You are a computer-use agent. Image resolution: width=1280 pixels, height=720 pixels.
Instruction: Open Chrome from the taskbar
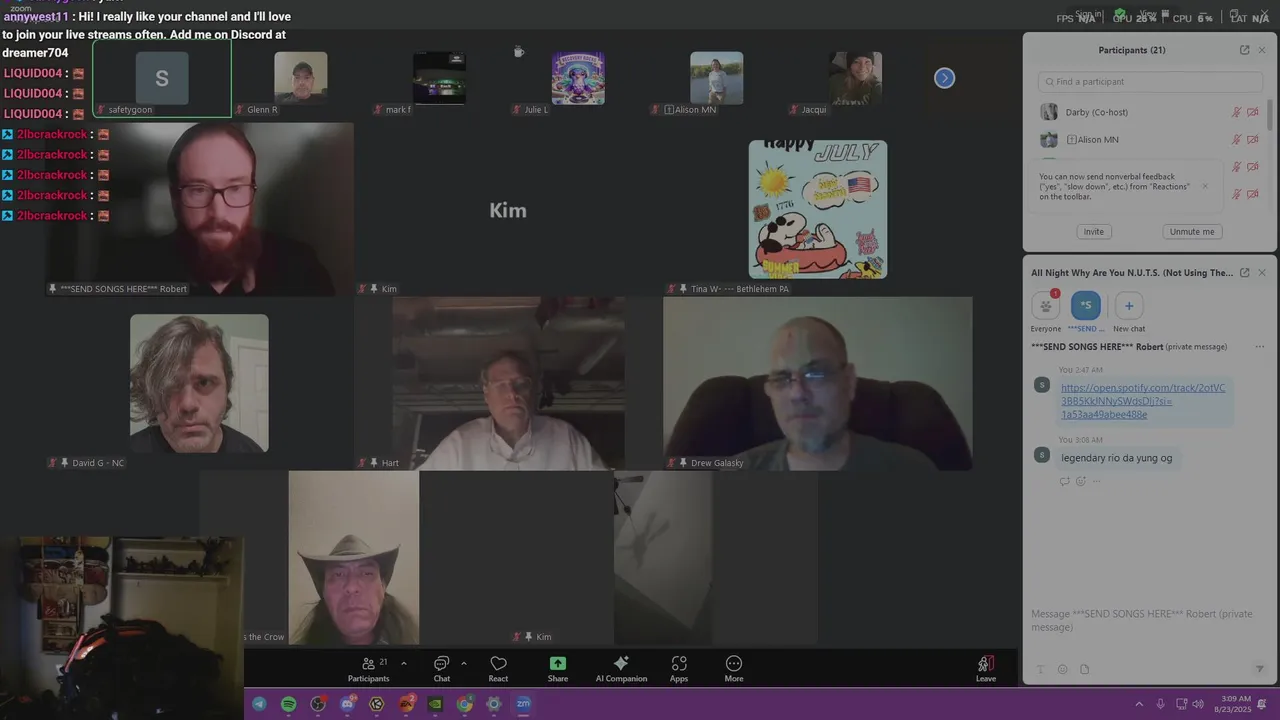pyautogui.click(x=464, y=704)
